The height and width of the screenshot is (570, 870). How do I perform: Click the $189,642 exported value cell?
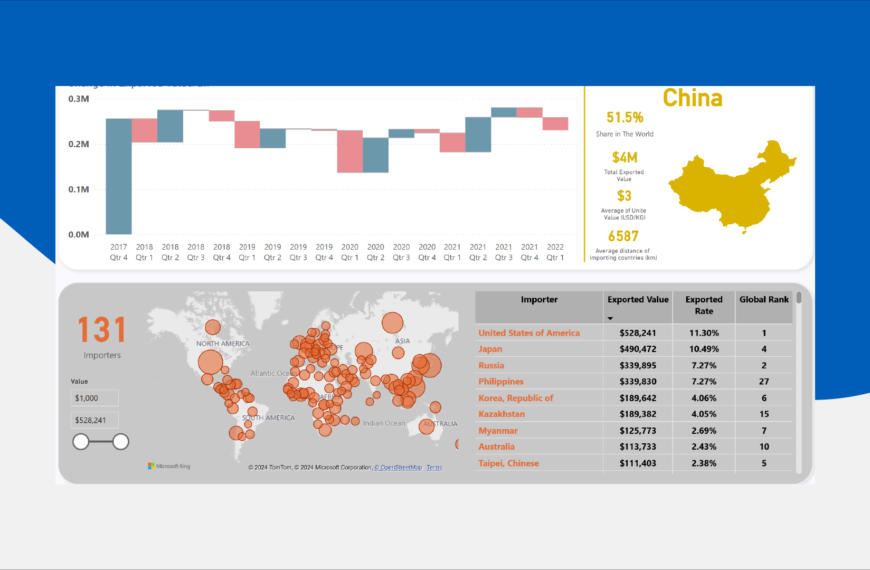(638, 398)
